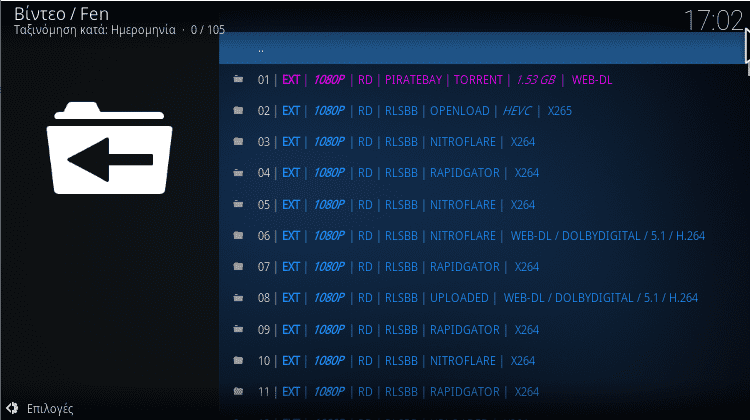Pick source 05 NITROFLARE X264
Screen dimensions: 750x420
[x=483, y=204]
